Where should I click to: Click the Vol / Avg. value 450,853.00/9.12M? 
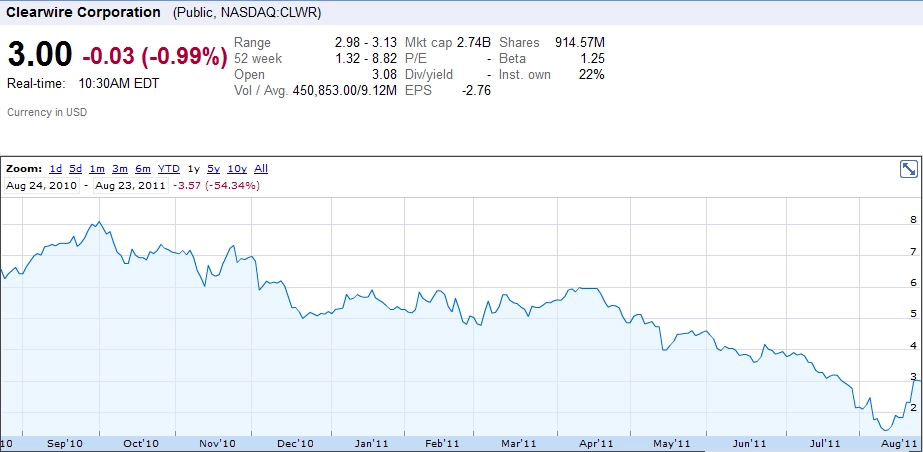[344, 91]
